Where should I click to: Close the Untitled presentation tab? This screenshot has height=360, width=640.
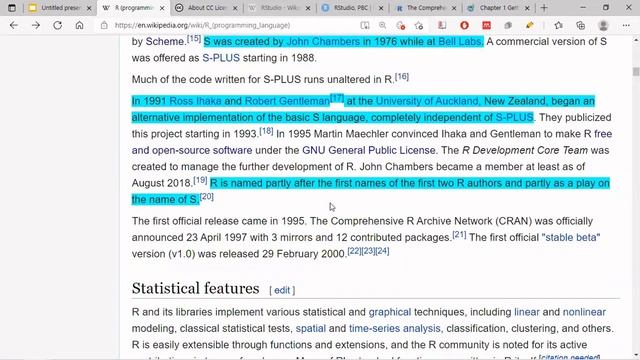point(89,8)
